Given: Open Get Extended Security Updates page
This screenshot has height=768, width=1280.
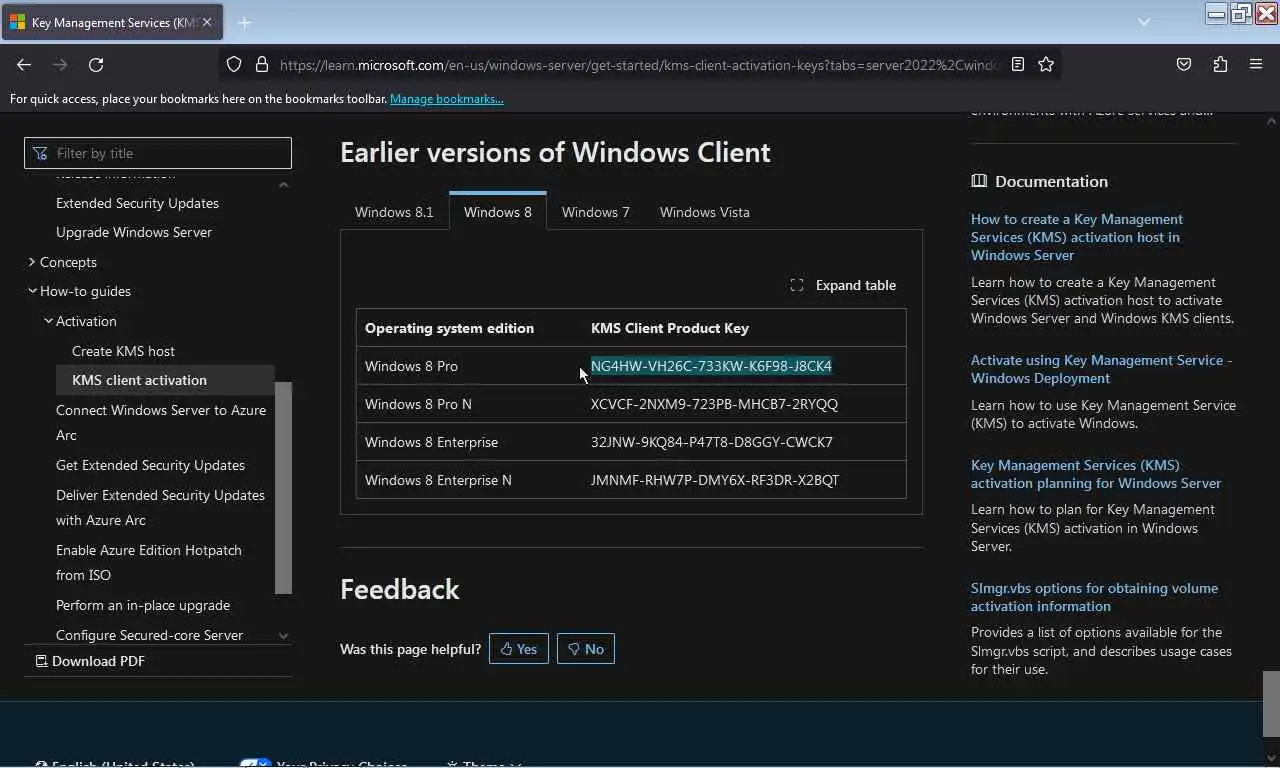Looking at the screenshot, I should (x=150, y=465).
